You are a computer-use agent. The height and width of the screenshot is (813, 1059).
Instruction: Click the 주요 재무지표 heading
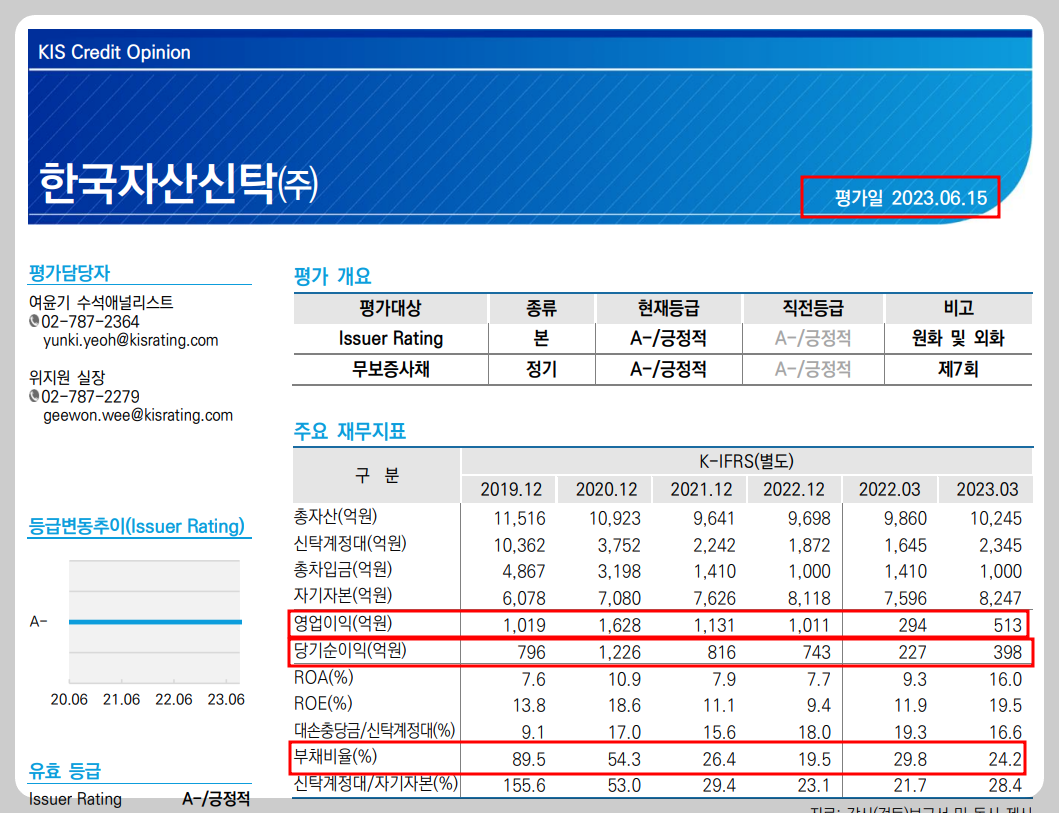(350, 431)
